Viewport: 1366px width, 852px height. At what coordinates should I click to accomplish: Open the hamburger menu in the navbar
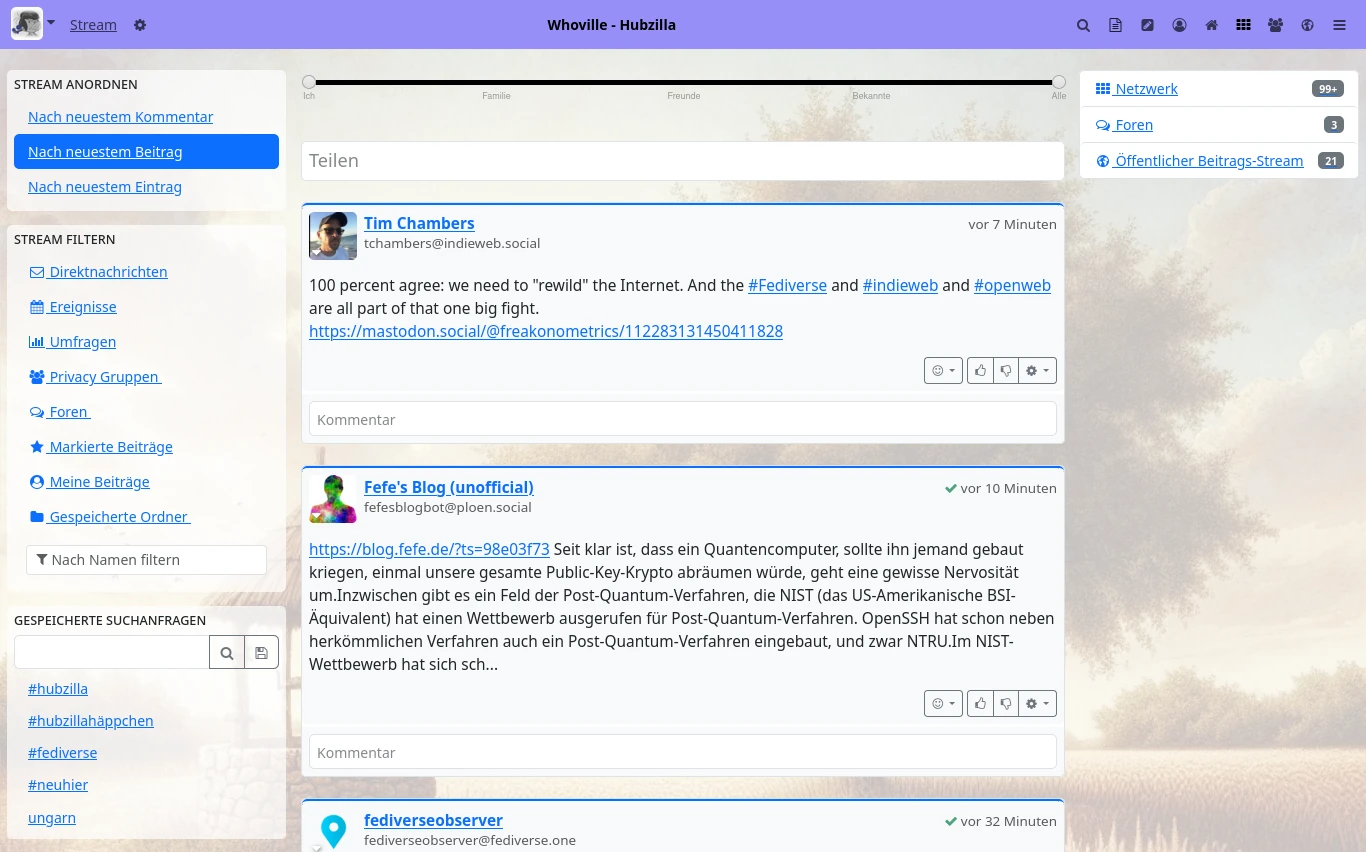click(x=1339, y=25)
